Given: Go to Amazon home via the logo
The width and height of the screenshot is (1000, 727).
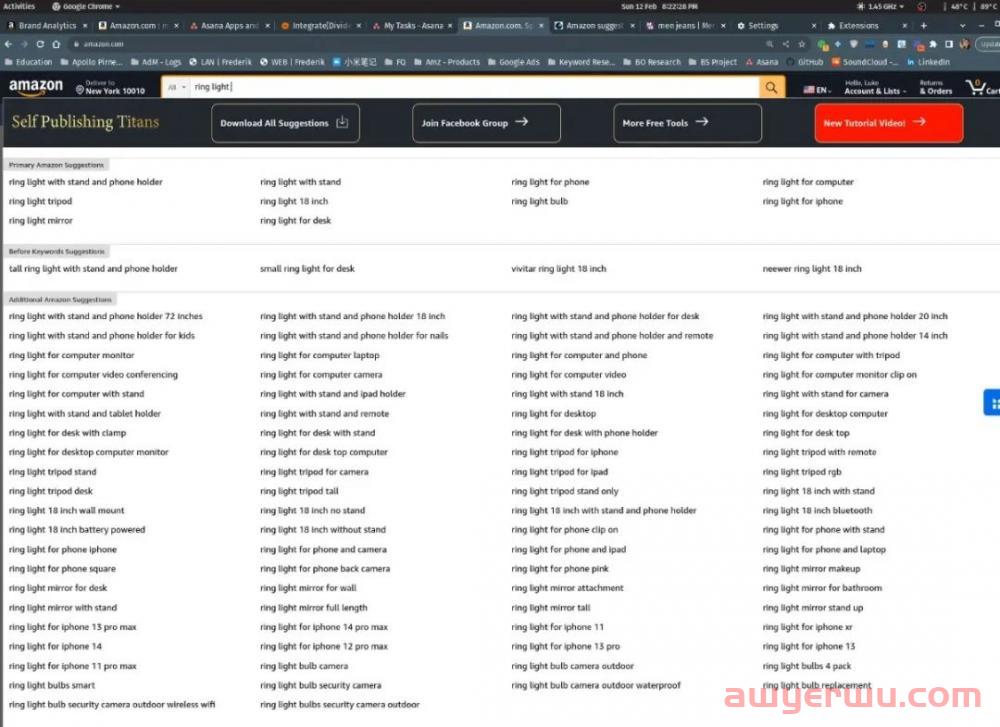Looking at the screenshot, I should pos(36,87).
